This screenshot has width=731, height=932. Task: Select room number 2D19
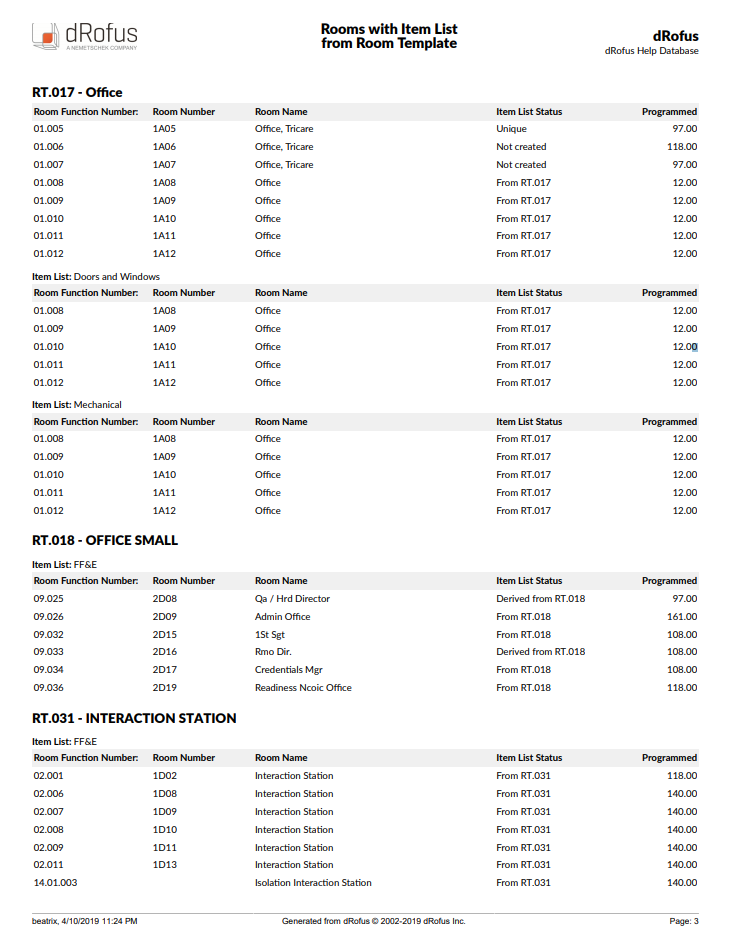[164, 688]
